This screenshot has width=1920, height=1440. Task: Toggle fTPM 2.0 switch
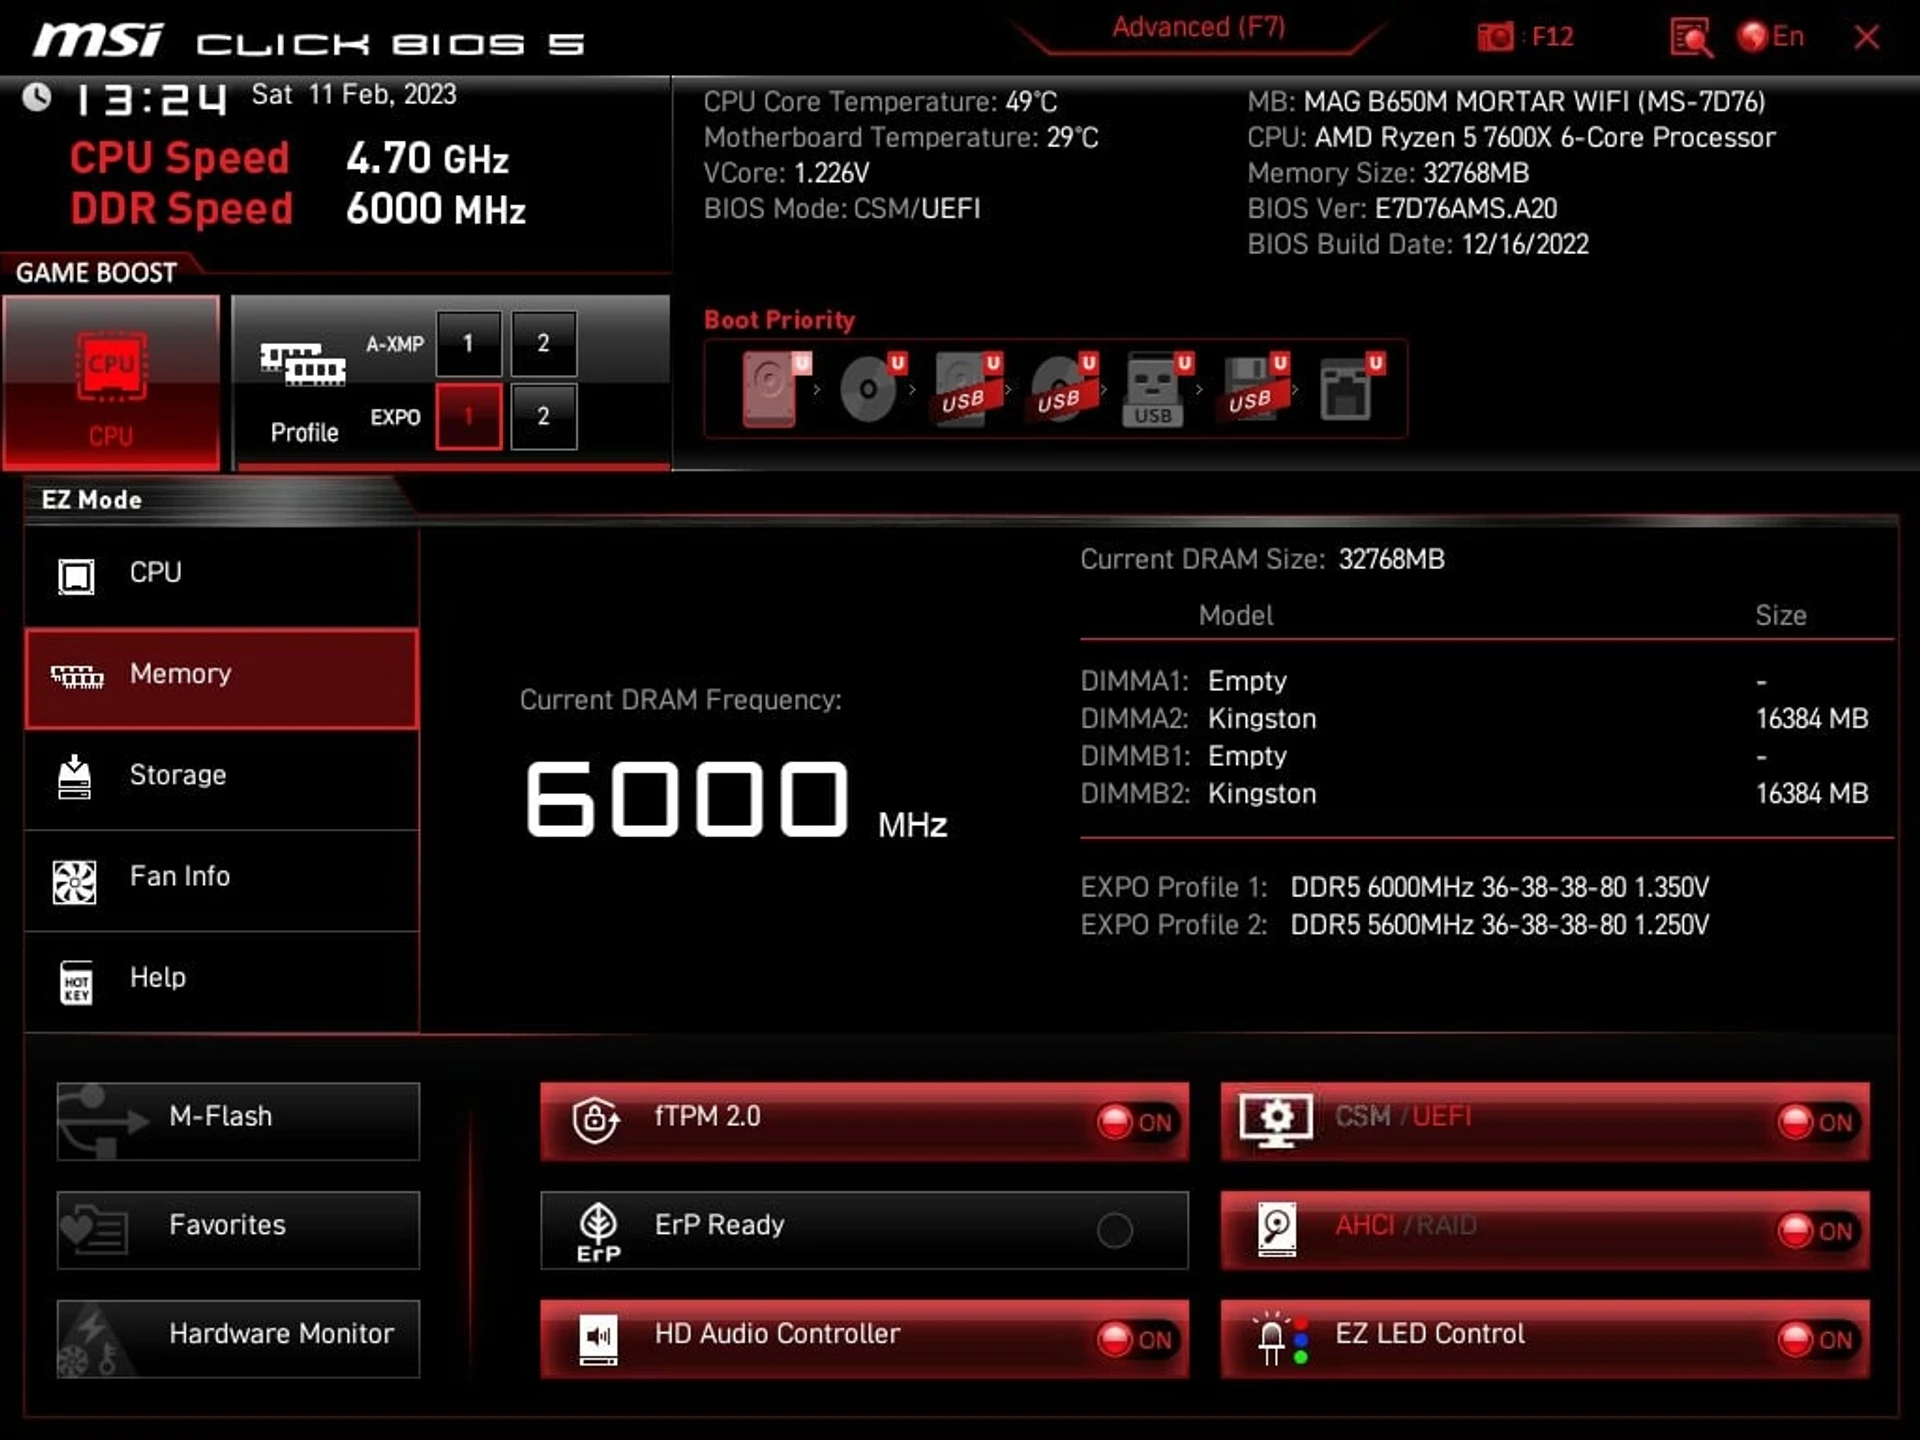pos(1136,1122)
